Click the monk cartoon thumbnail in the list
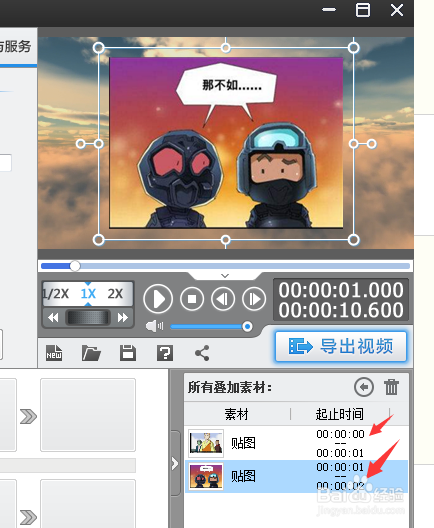The image size is (434, 528). click(x=206, y=443)
